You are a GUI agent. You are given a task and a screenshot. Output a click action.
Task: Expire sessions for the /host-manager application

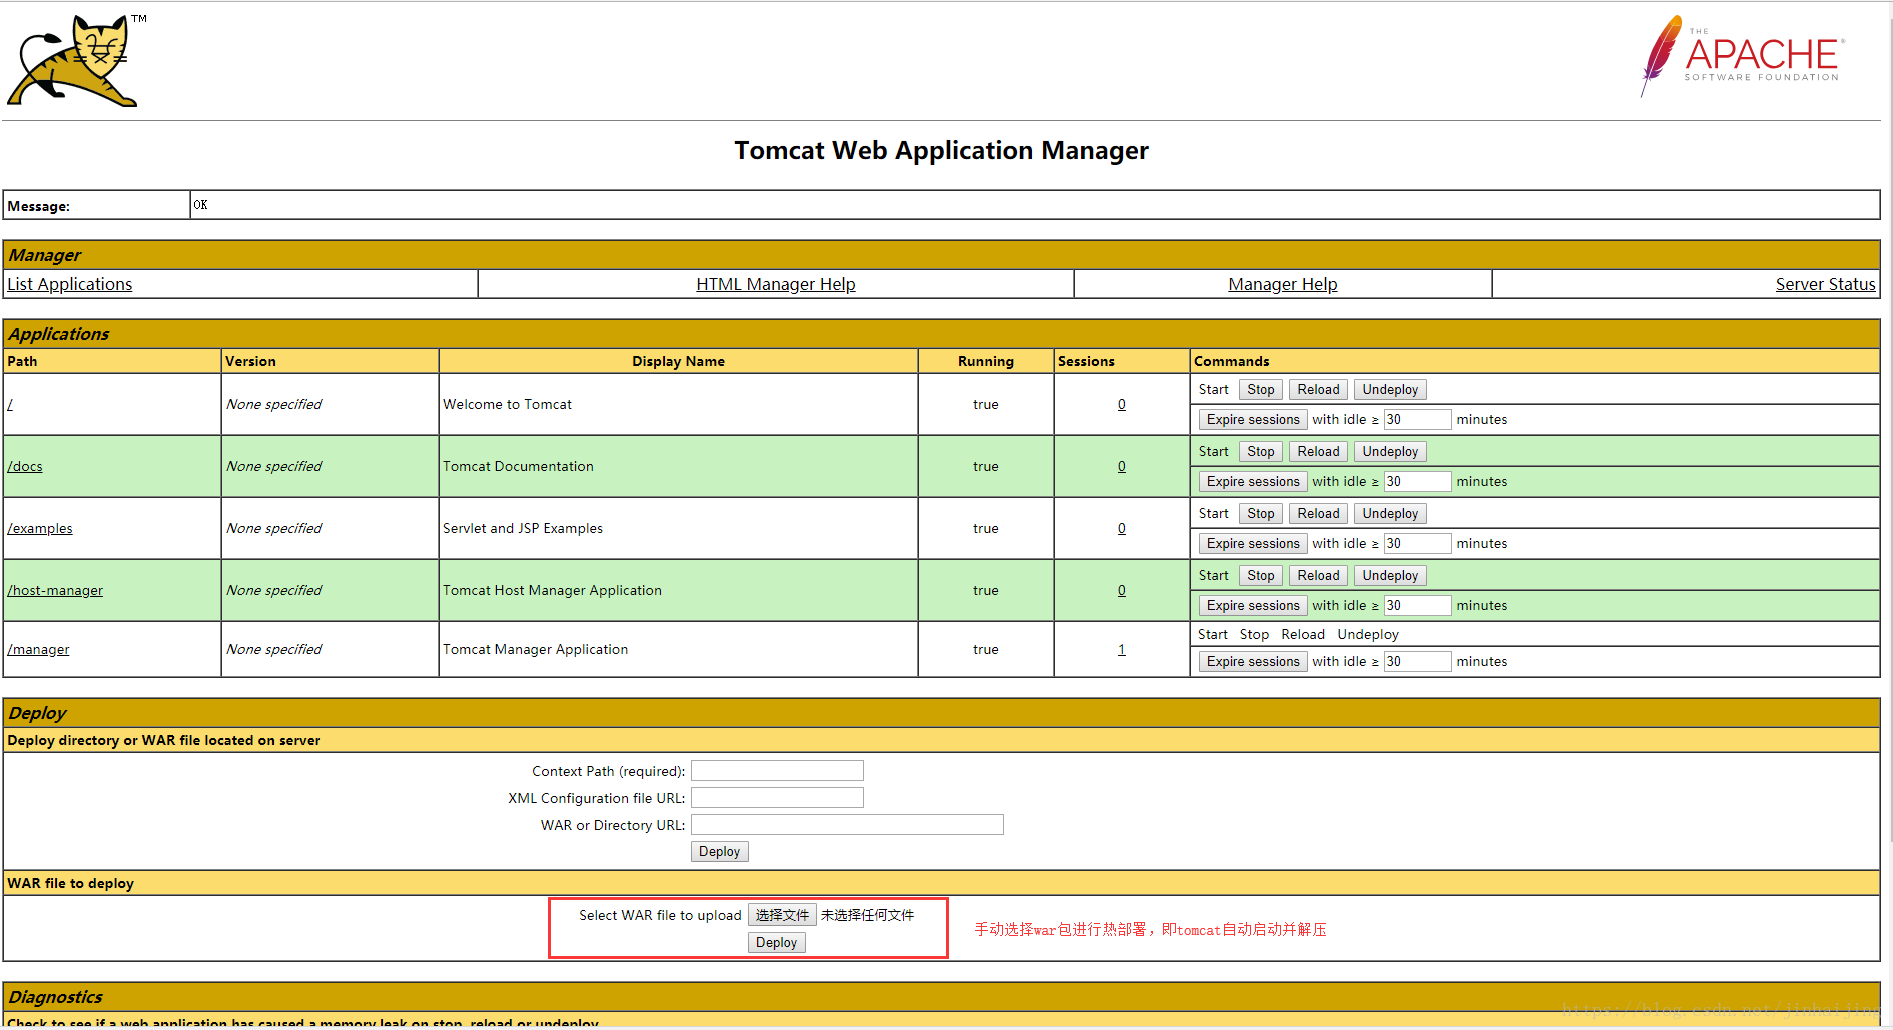(1253, 606)
